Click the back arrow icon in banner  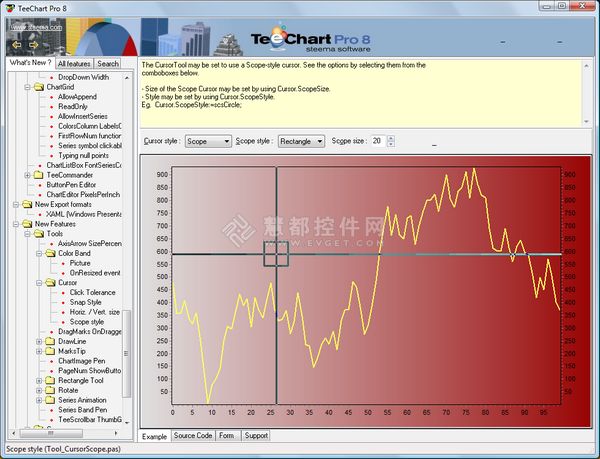pos(16,45)
